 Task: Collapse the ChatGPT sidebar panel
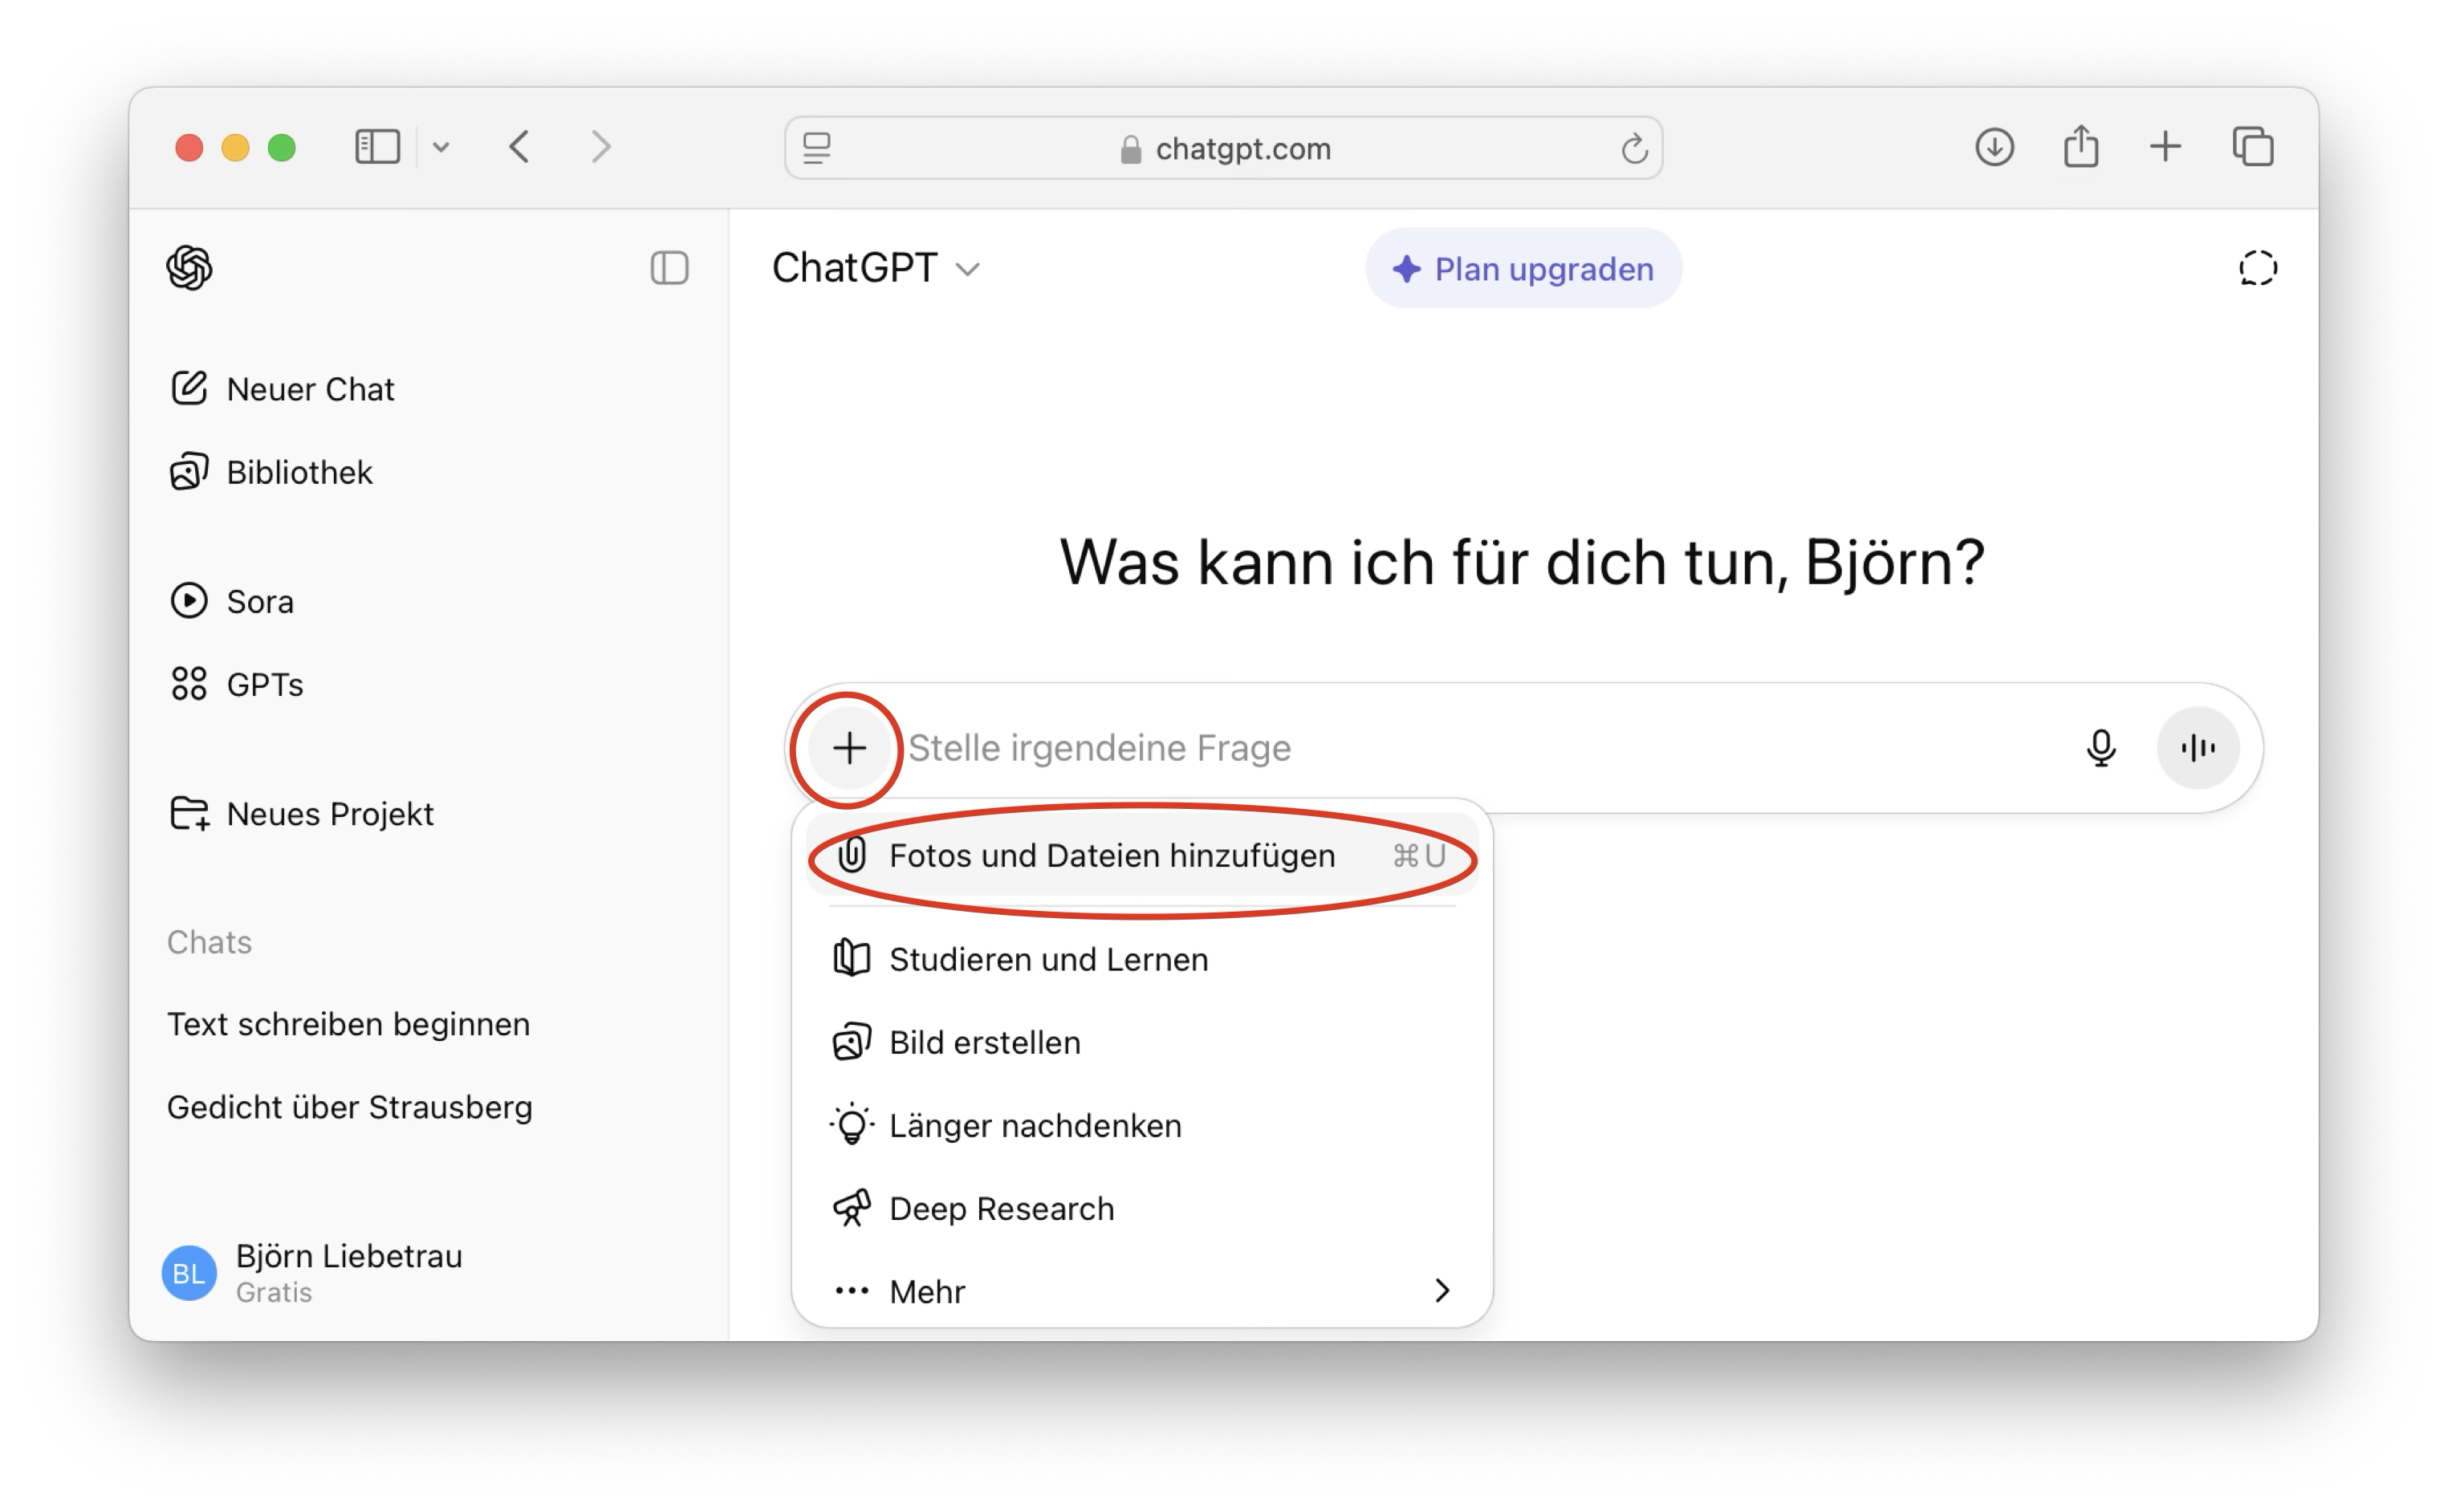click(669, 268)
